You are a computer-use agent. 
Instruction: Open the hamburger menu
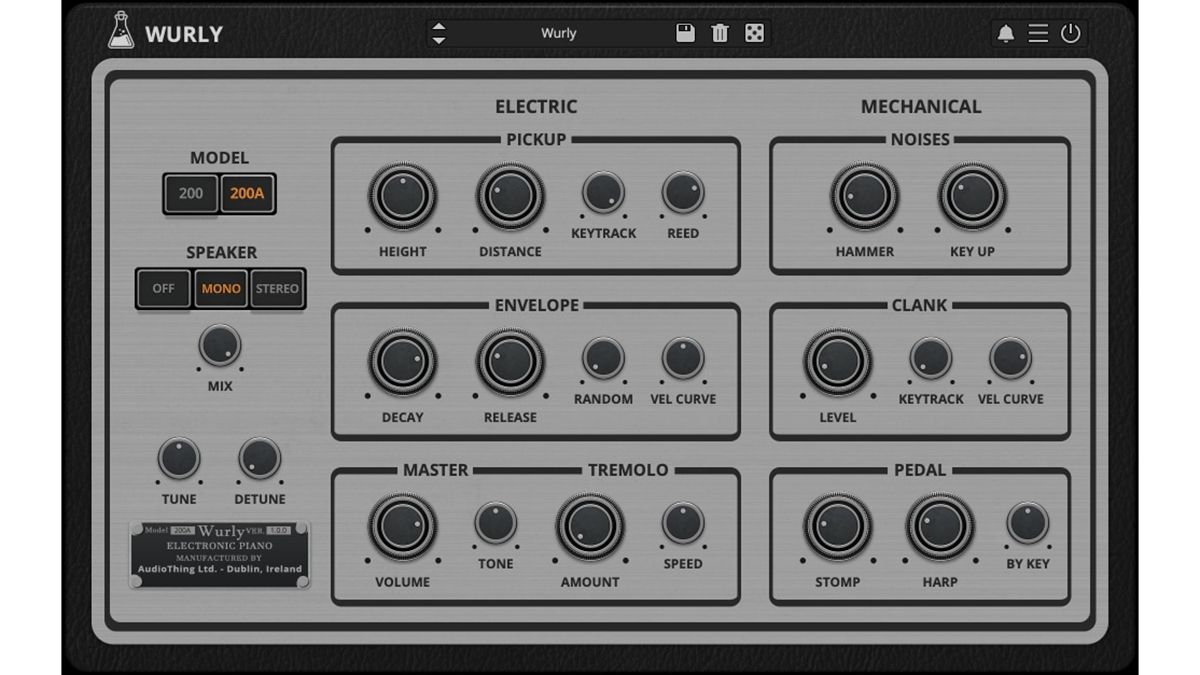tap(1039, 32)
